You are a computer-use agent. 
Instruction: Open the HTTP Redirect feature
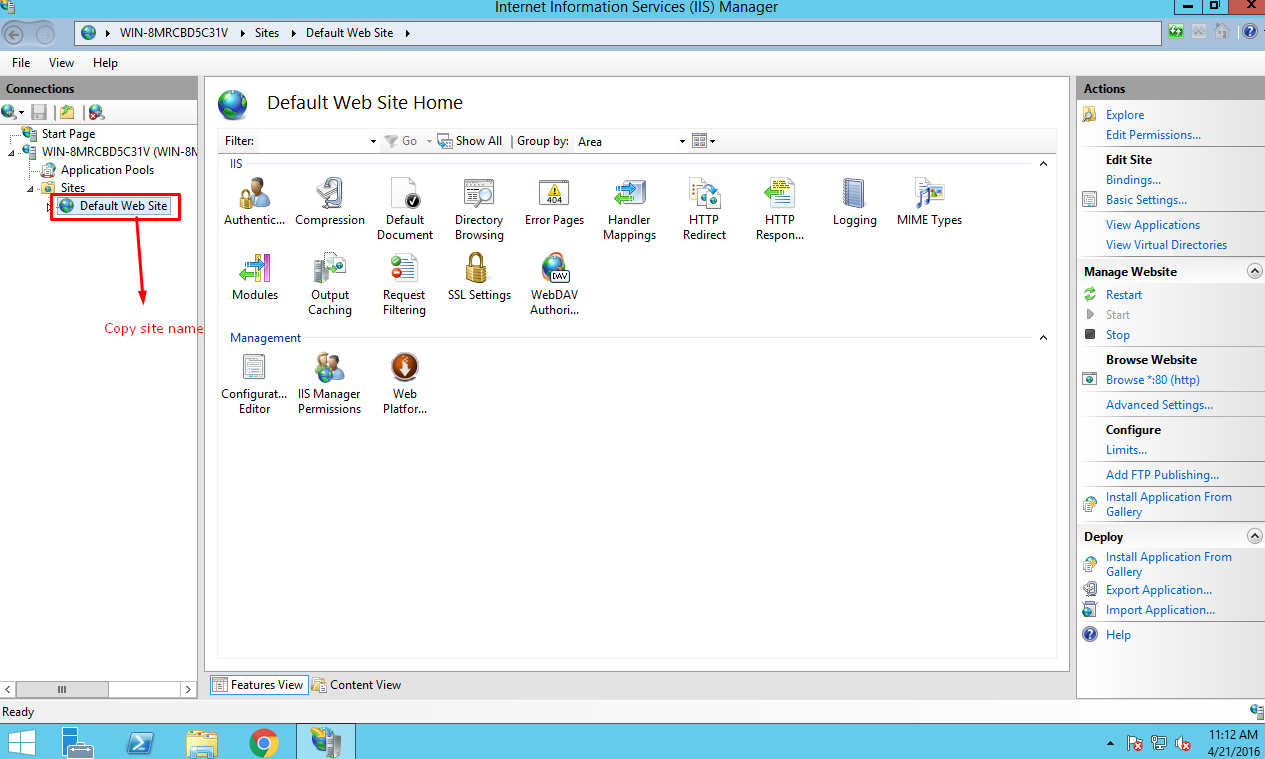(x=704, y=209)
